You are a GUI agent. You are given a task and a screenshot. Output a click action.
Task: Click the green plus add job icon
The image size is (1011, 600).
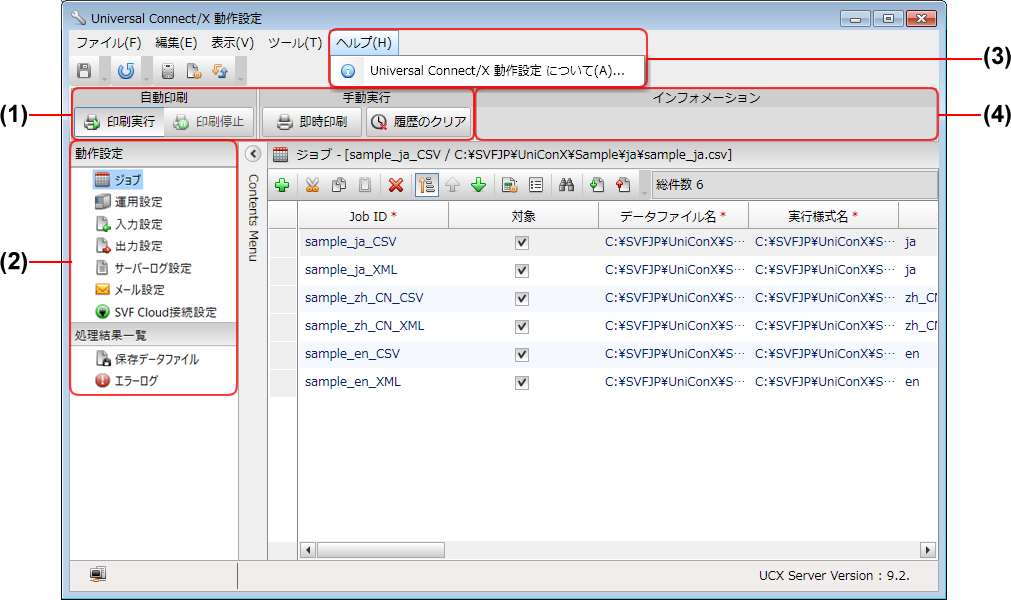[282, 185]
